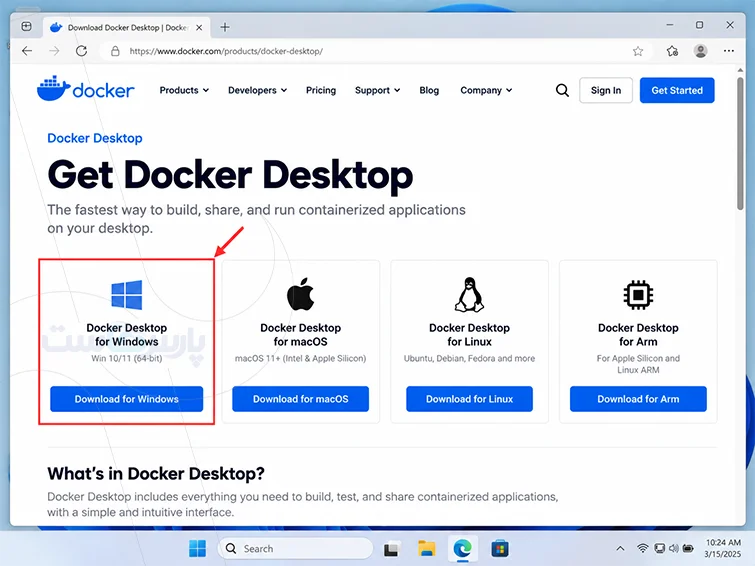The width and height of the screenshot is (755, 566).
Task: Select the Download Docker Desktop browser tab
Action: (126, 27)
